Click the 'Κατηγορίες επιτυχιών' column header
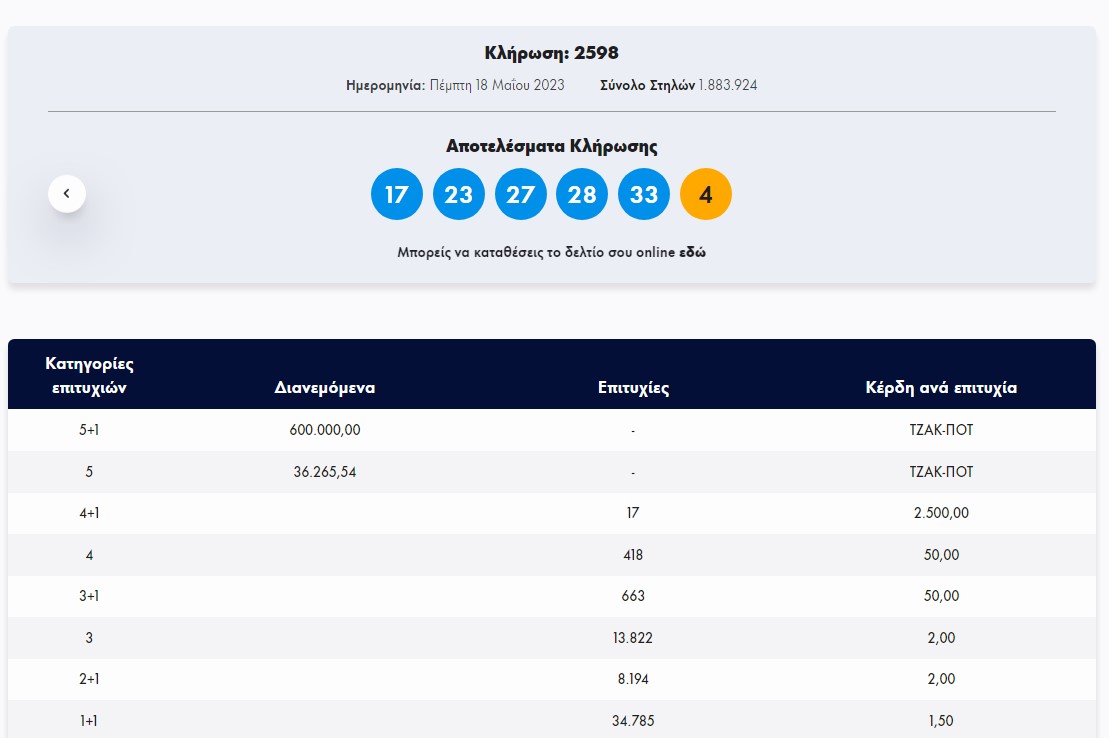The image size is (1109, 738). [89, 375]
